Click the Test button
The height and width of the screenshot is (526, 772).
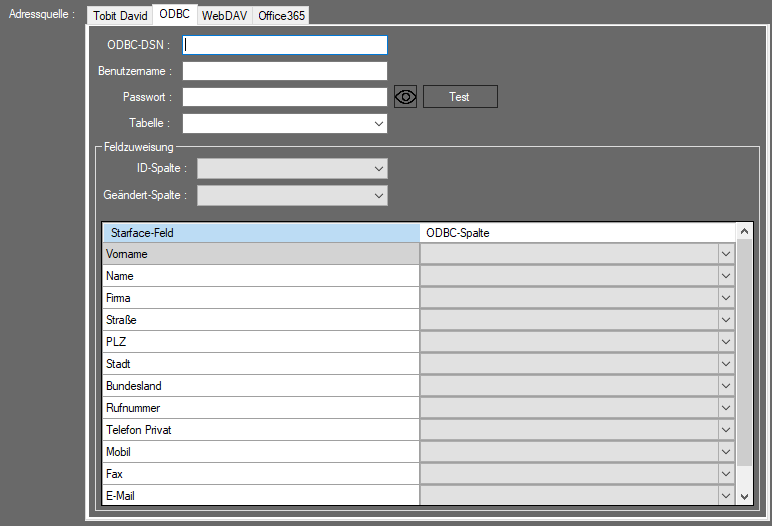460,97
